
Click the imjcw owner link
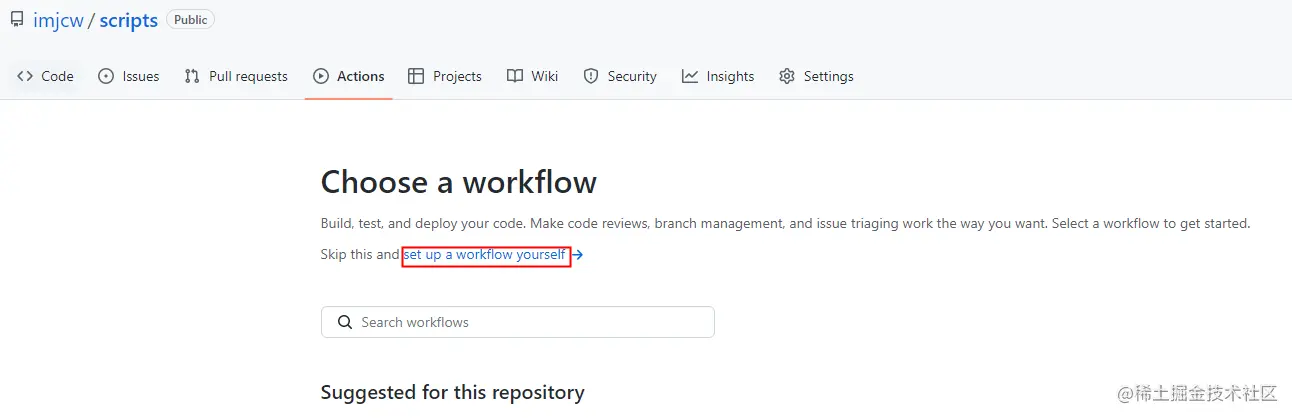coord(58,21)
